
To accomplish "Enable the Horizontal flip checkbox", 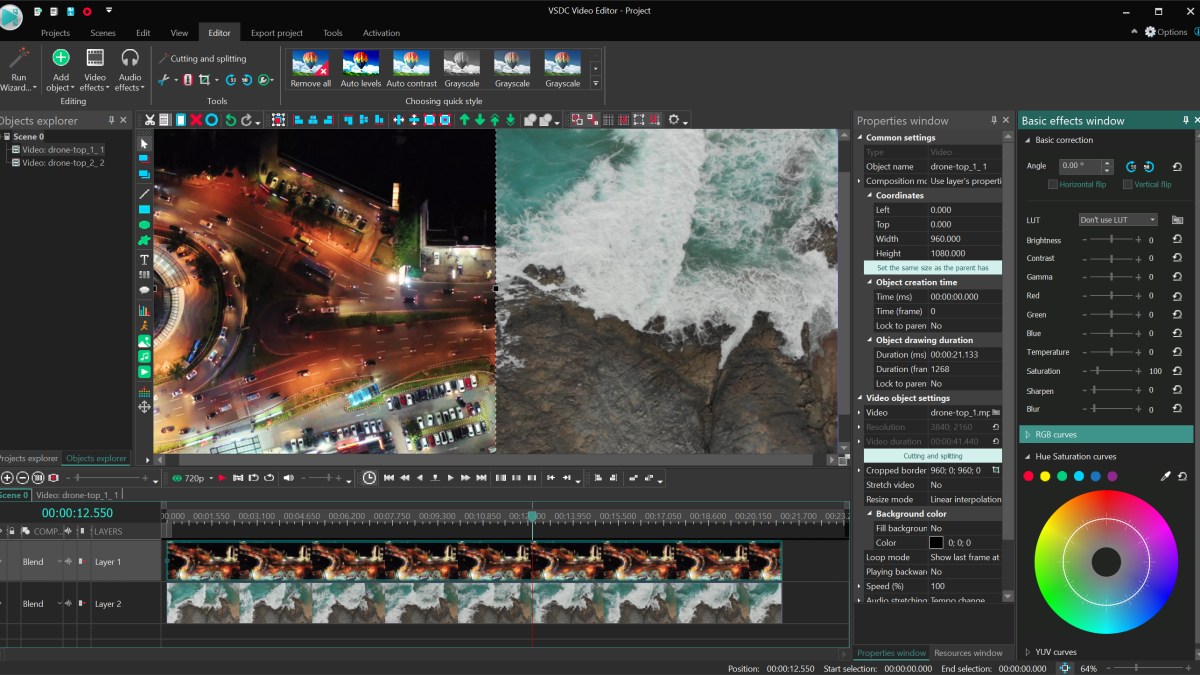I will (x=1053, y=185).
